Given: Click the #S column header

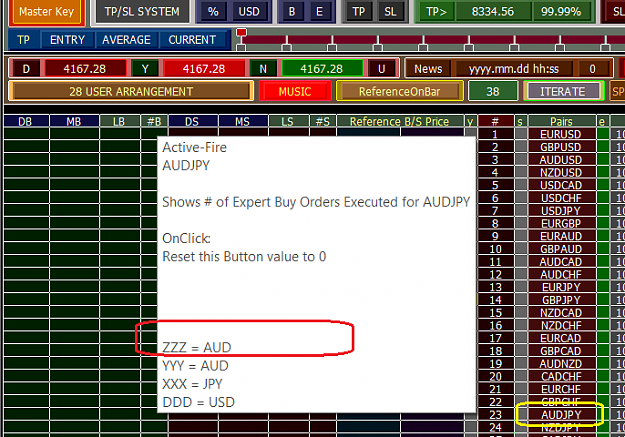Looking at the screenshot, I should click(323, 121).
